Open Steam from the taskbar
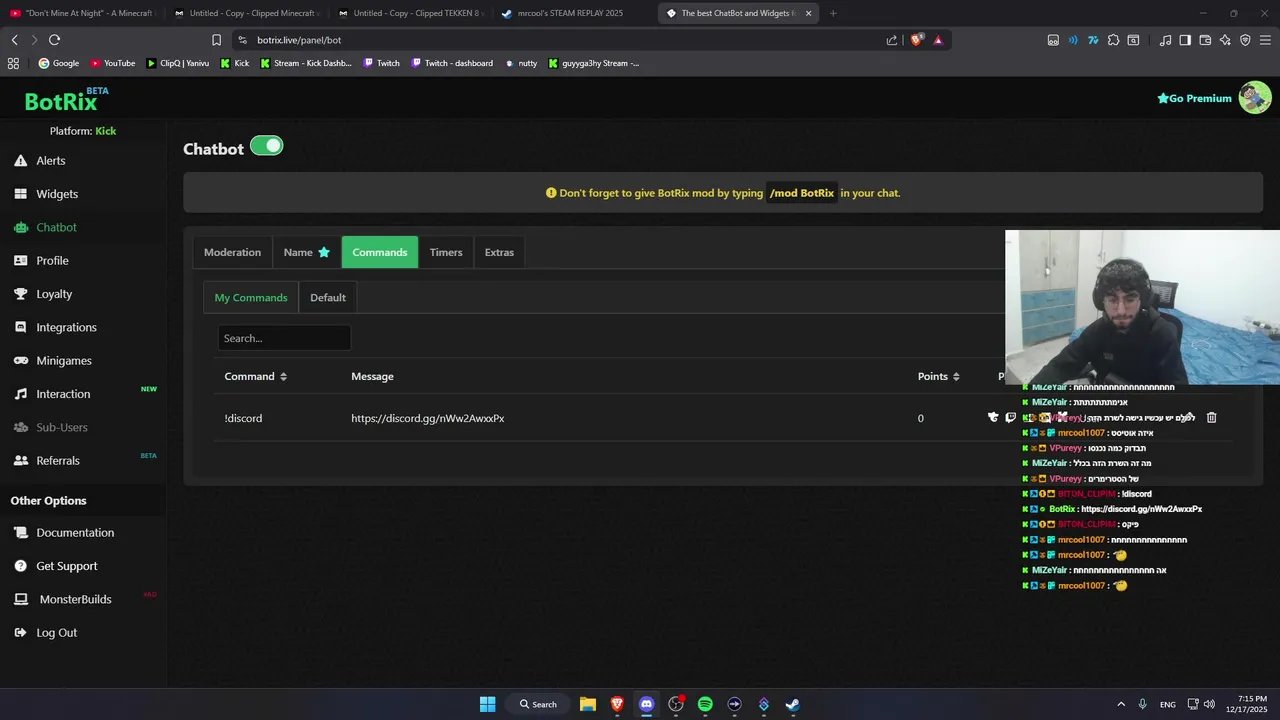 (793, 704)
